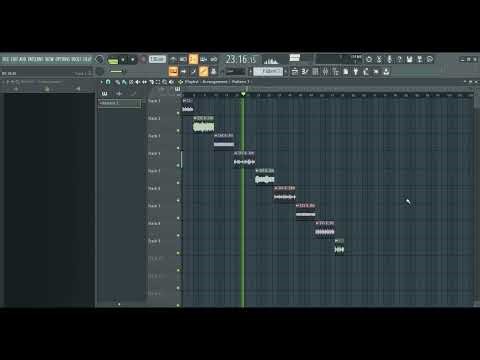Open clip menu of Track 2 audio clip
Viewport: 480px width, 360px height.
195,118
